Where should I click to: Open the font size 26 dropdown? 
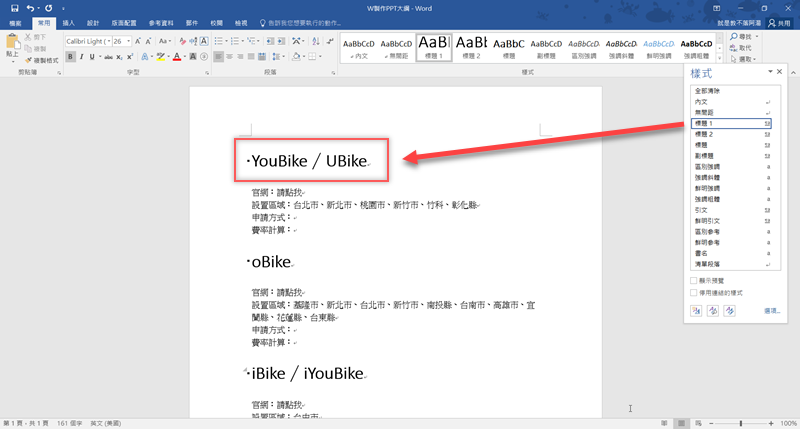pyautogui.click(x=128, y=41)
